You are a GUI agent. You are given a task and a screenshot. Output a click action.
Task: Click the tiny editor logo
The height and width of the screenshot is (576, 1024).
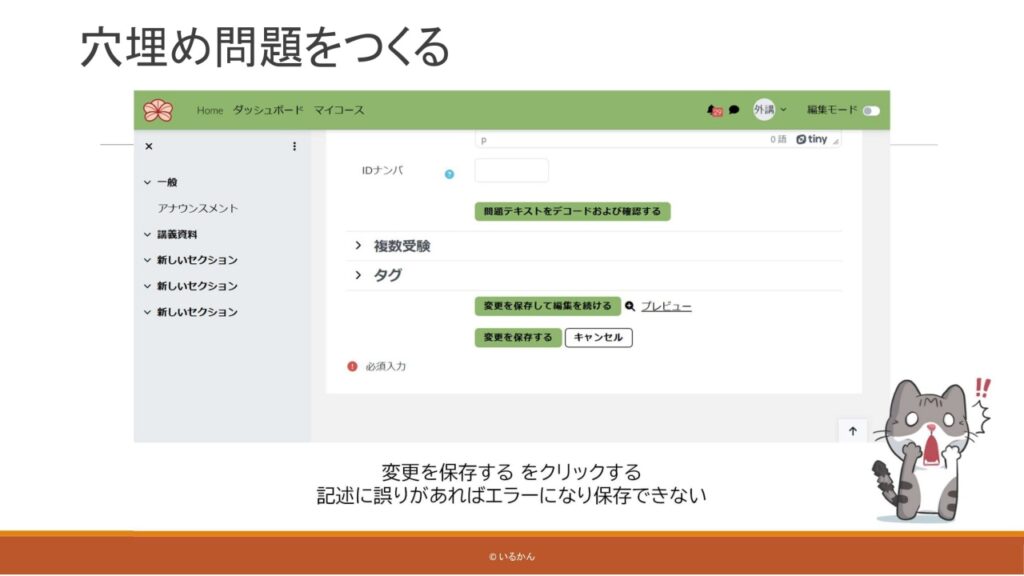pyautogui.click(x=814, y=140)
